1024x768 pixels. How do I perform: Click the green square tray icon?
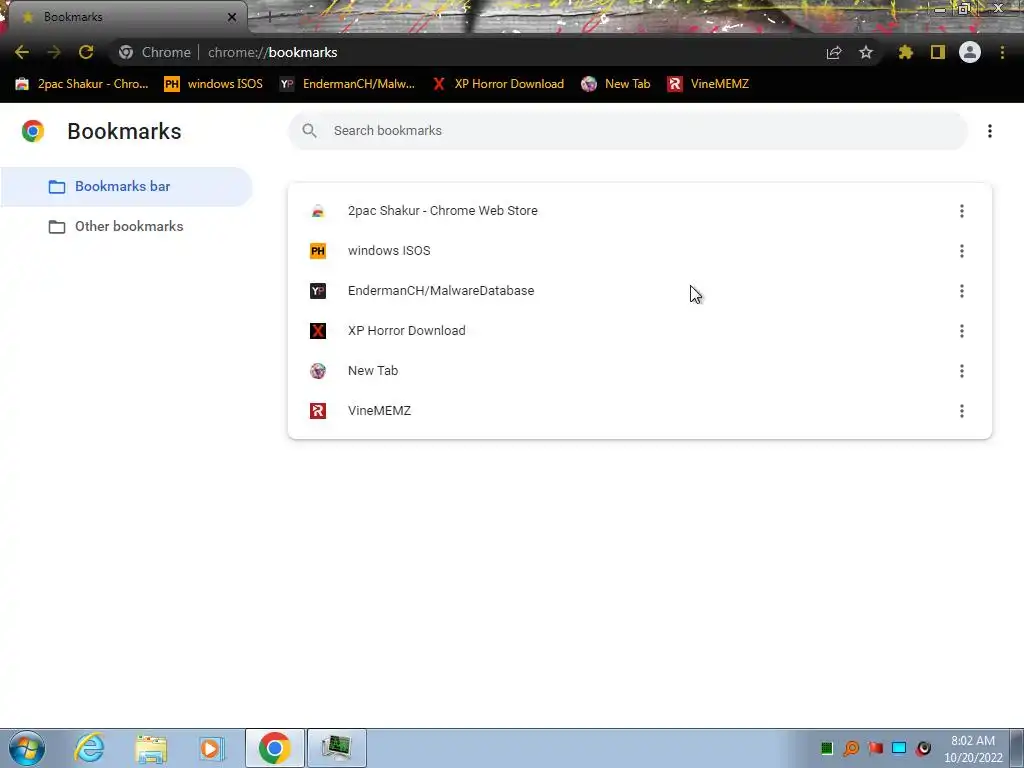click(827, 748)
